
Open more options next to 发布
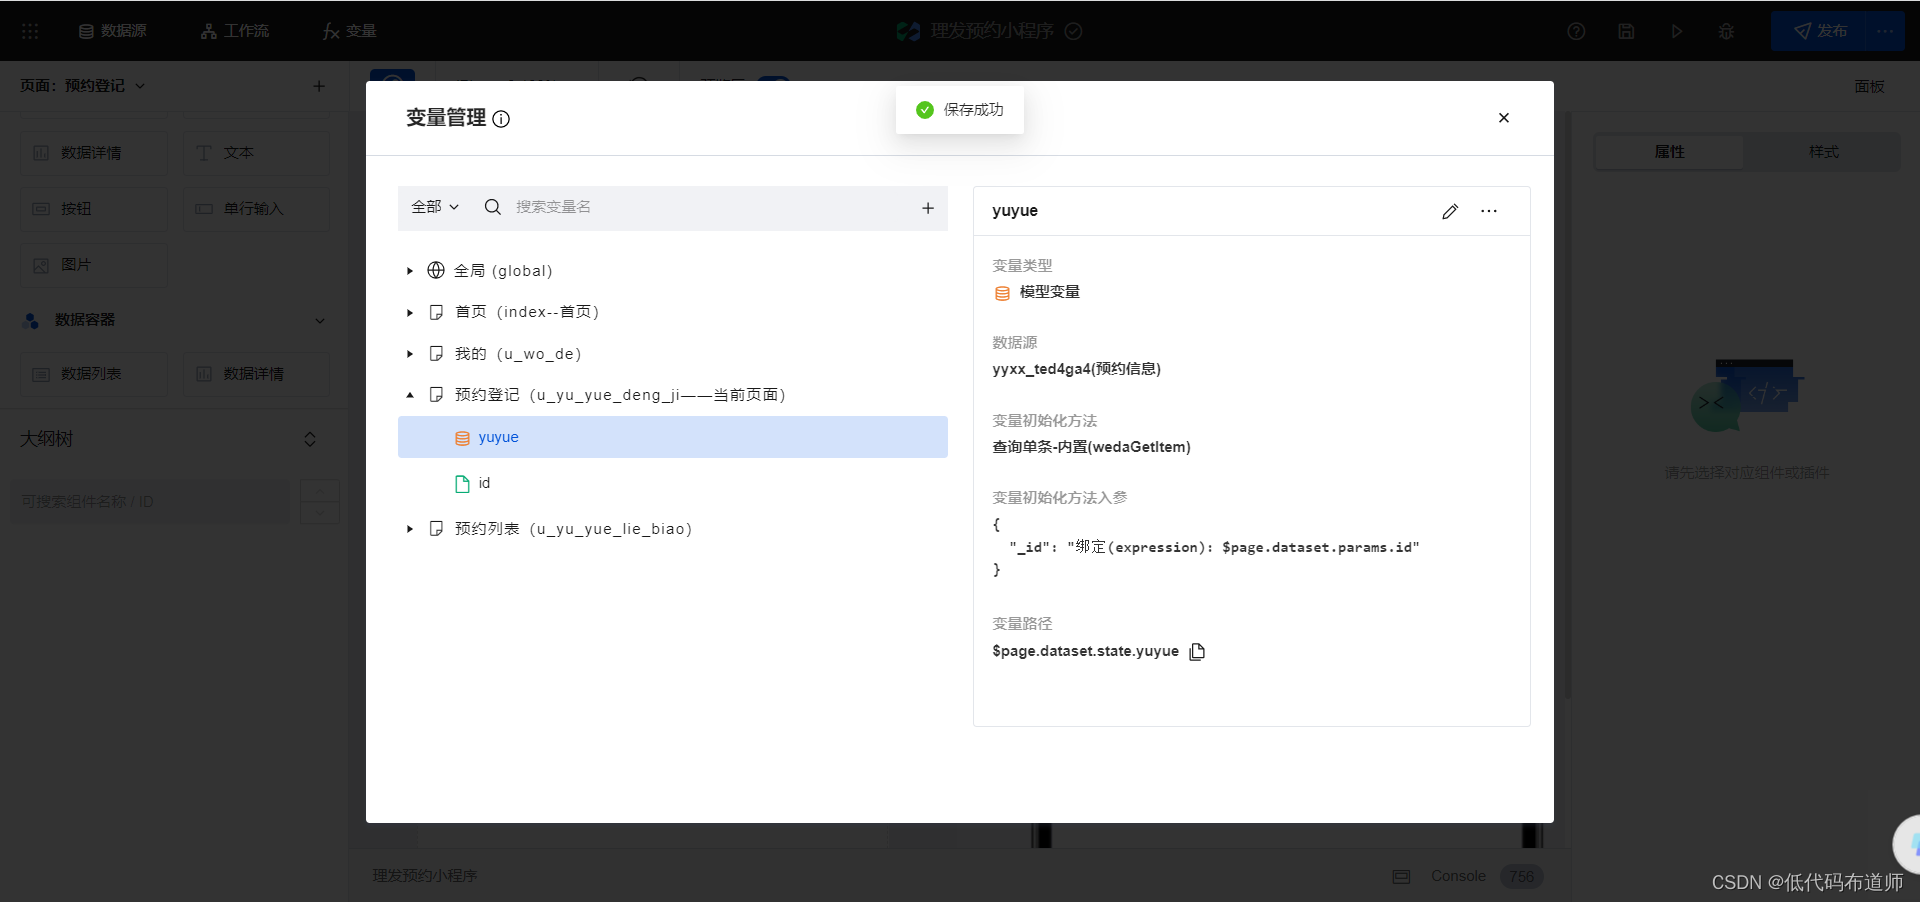tap(1885, 31)
